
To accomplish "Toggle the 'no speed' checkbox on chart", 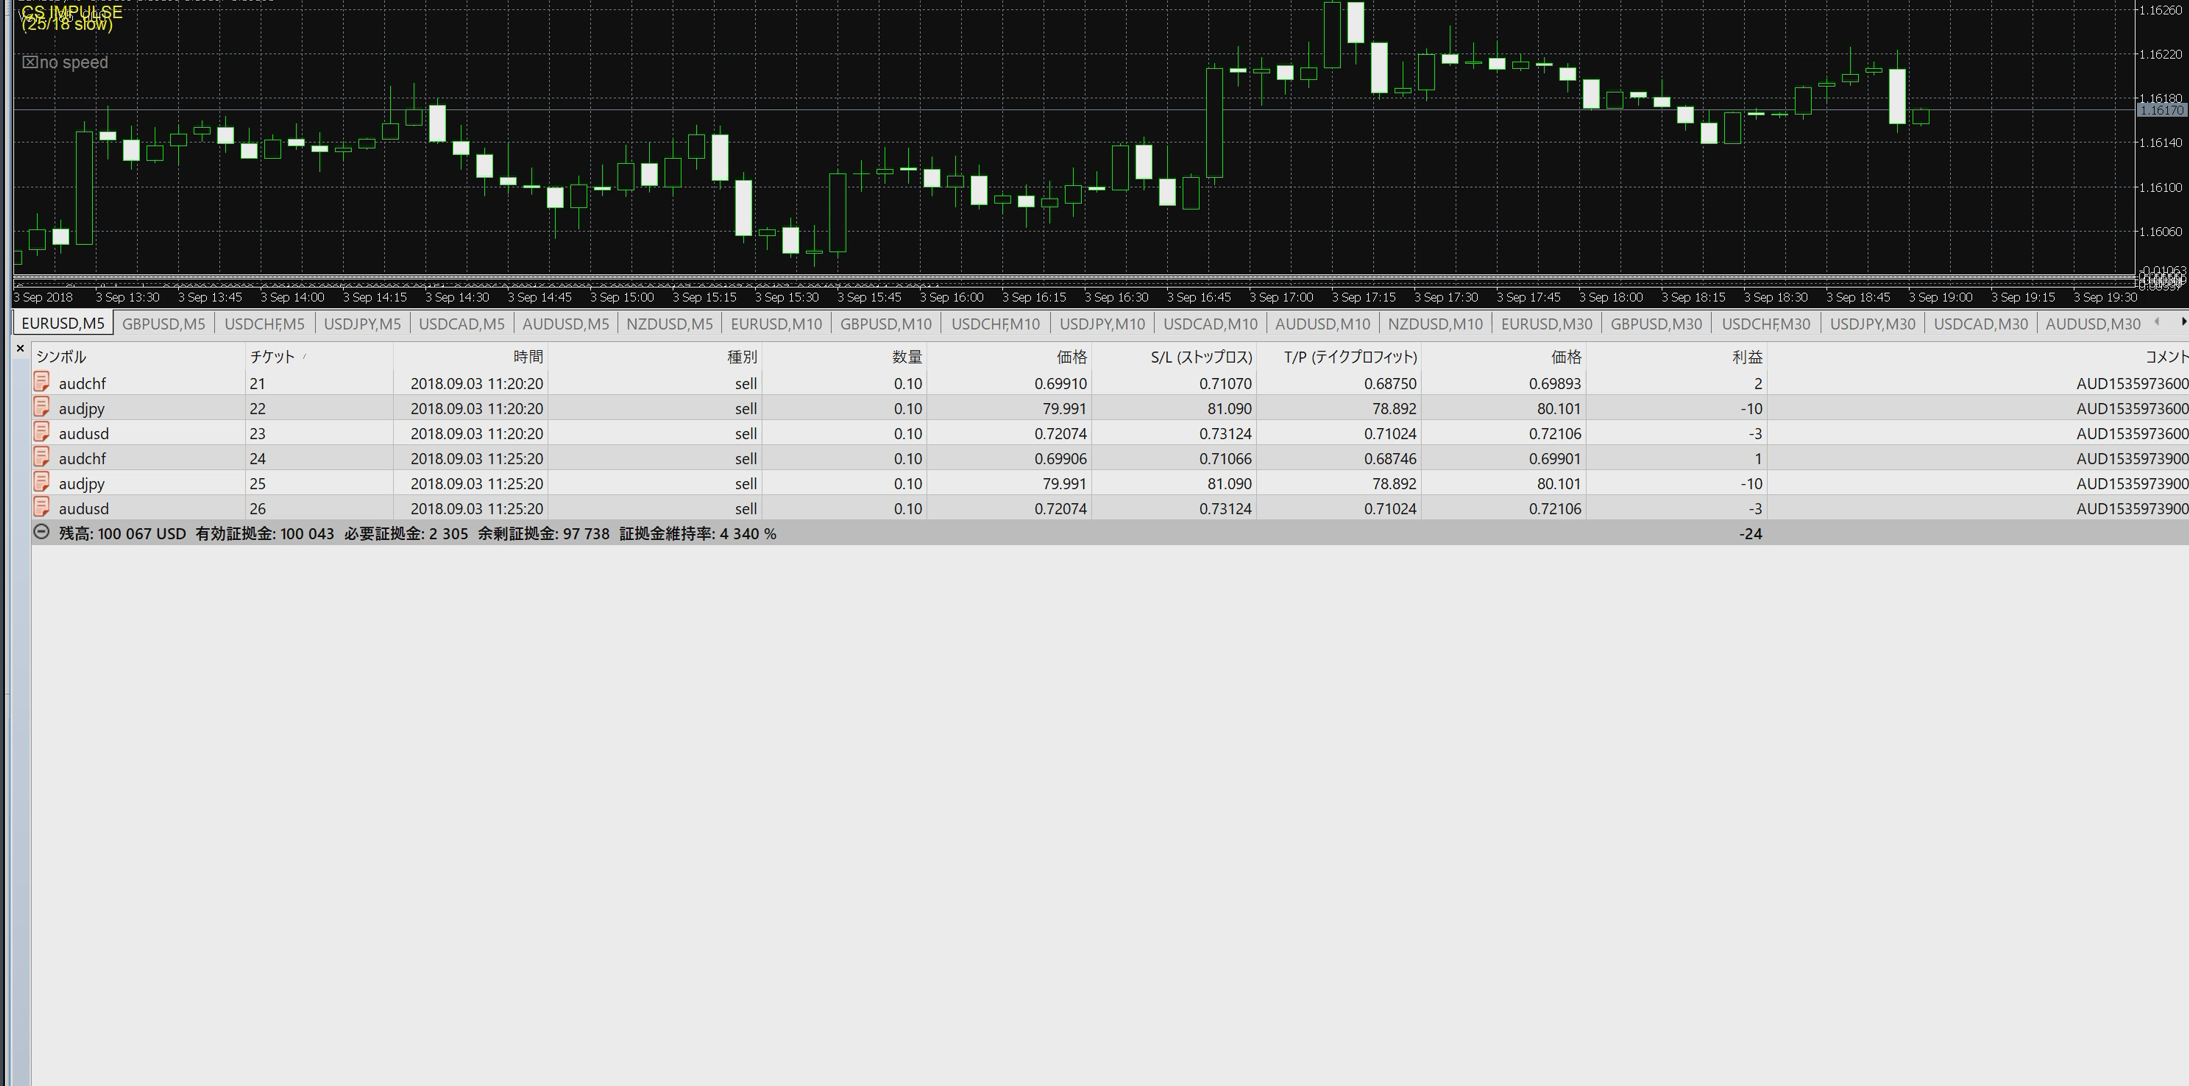I will tap(30, 62).
